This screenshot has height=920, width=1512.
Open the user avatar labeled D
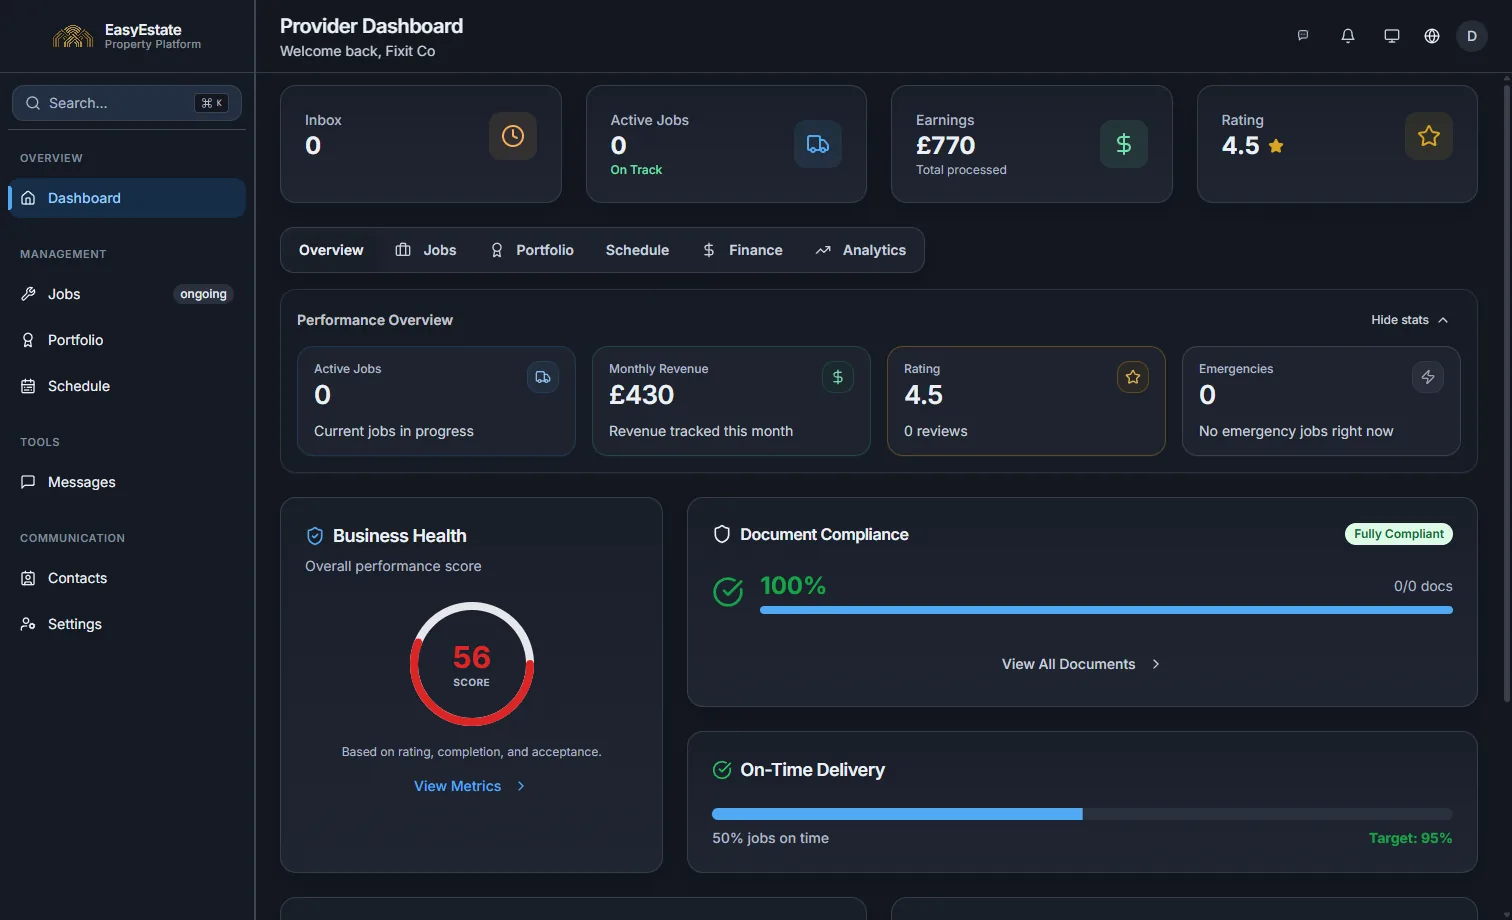pyautogui.click(x=1472, y=36)
